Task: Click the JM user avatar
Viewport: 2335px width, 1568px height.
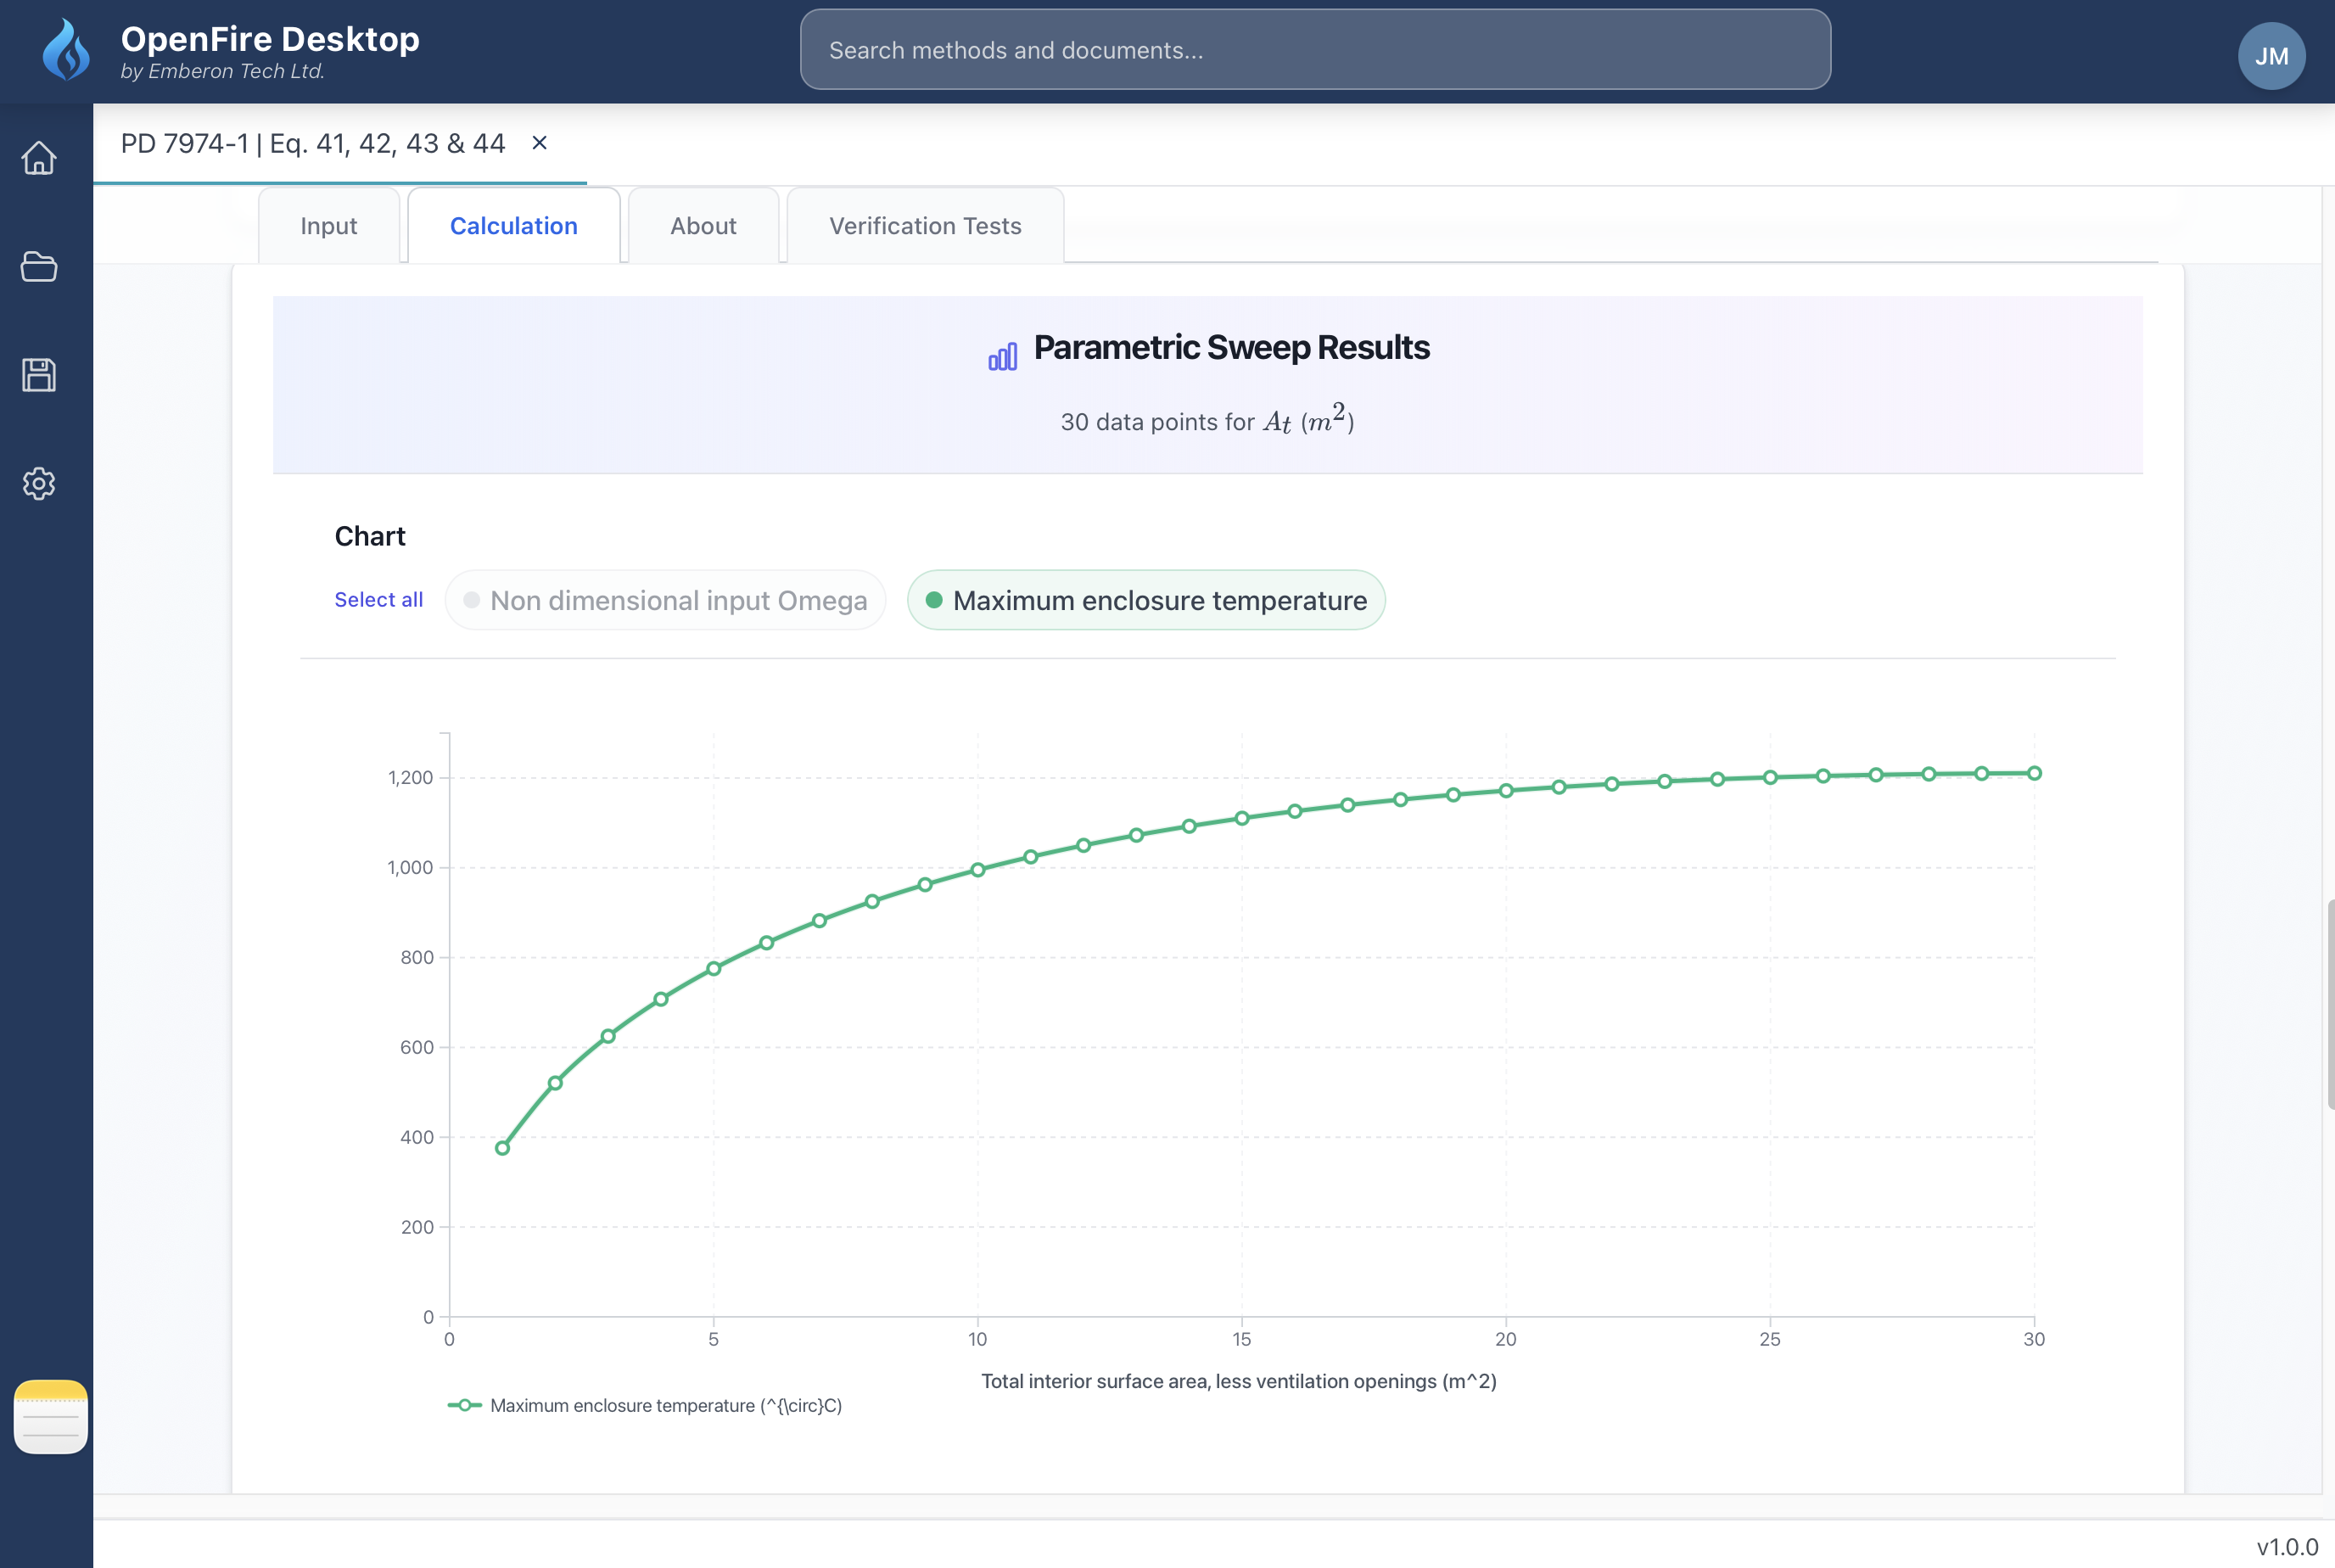Action: click(2271, 56)
